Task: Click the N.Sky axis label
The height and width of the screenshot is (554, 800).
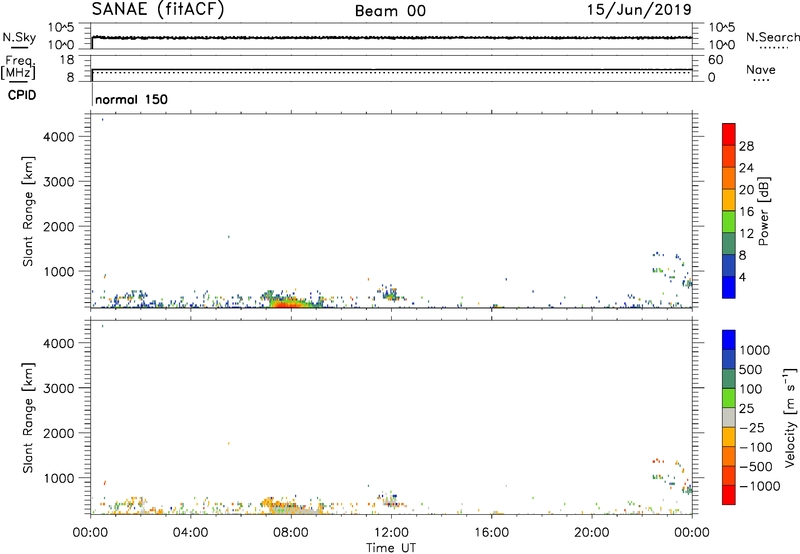Action: [19, 37]
